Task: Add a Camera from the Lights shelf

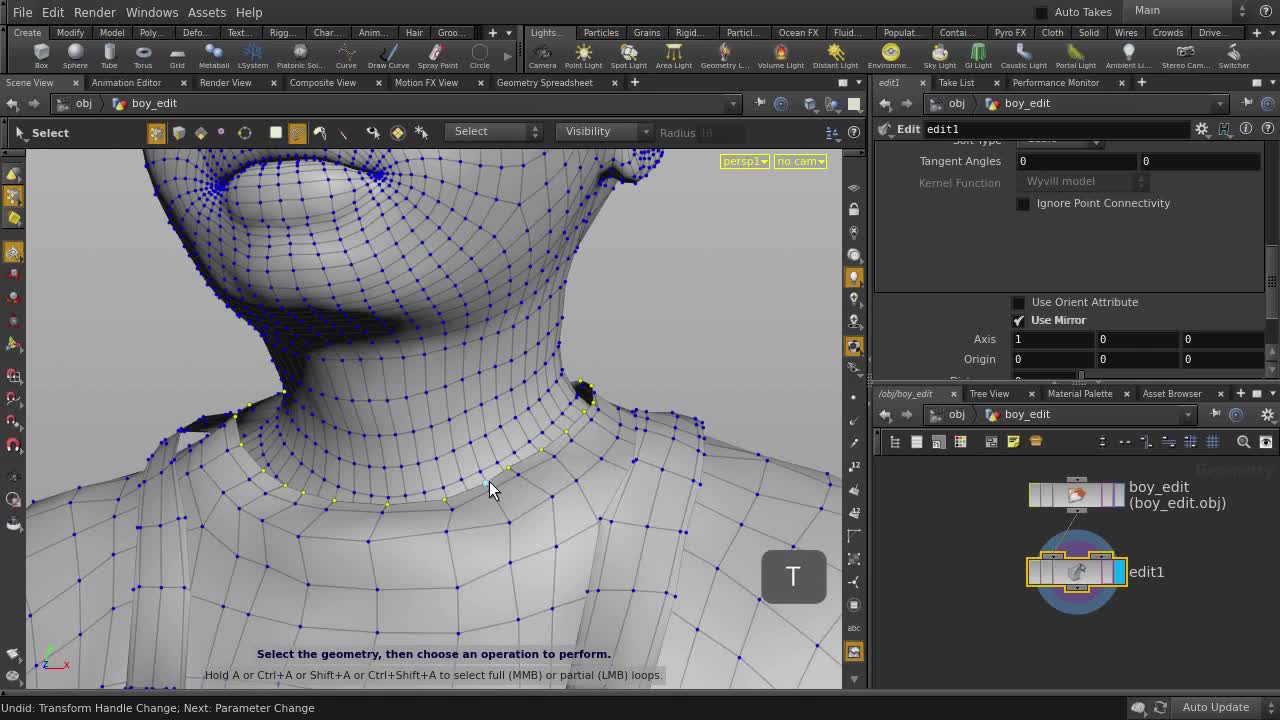Action: tap(542, 52)
